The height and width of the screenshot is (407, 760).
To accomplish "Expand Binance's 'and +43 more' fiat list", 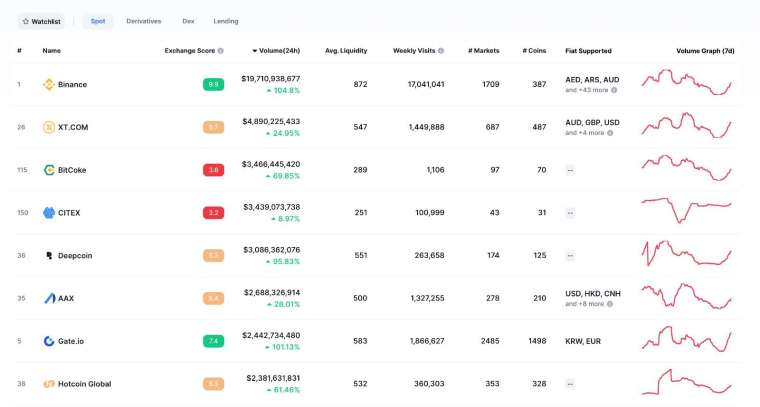I will (590, 90).
